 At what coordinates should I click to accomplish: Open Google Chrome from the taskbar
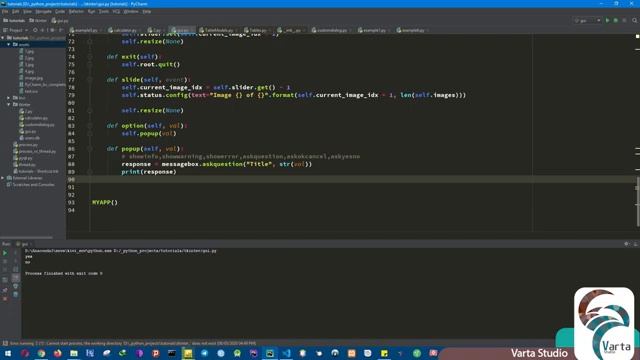click(x=41, y=353)
